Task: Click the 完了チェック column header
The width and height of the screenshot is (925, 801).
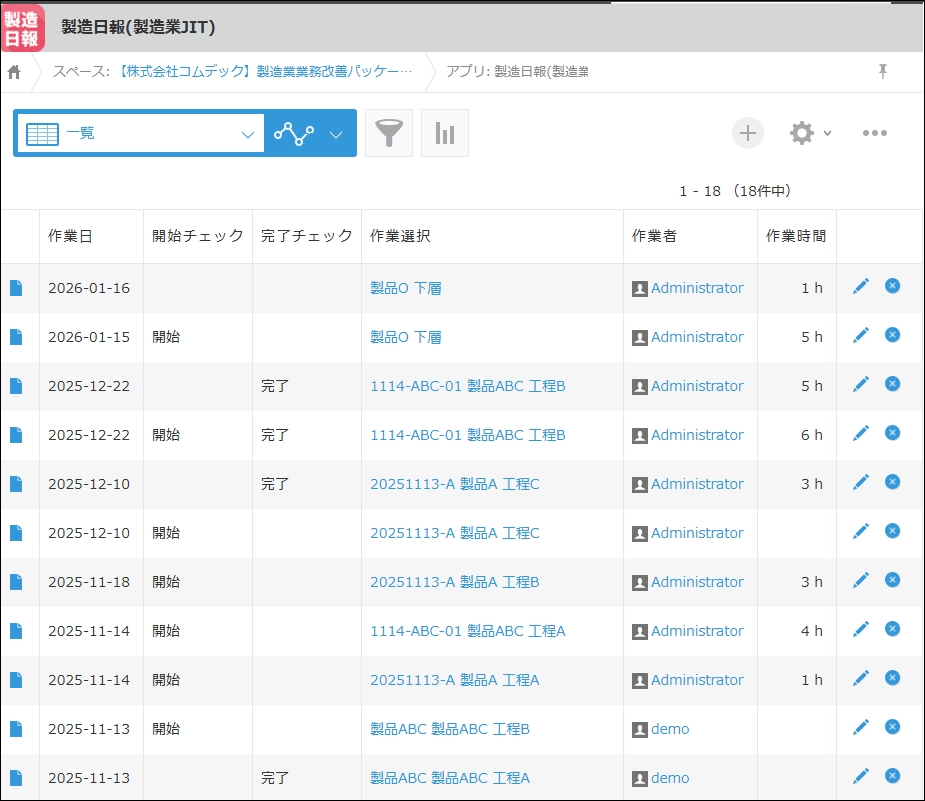Action: click(306, 236)
